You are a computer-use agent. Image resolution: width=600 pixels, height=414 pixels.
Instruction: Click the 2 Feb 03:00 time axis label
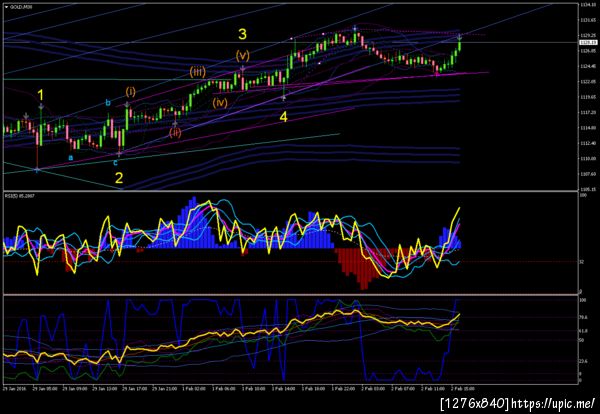374,388
